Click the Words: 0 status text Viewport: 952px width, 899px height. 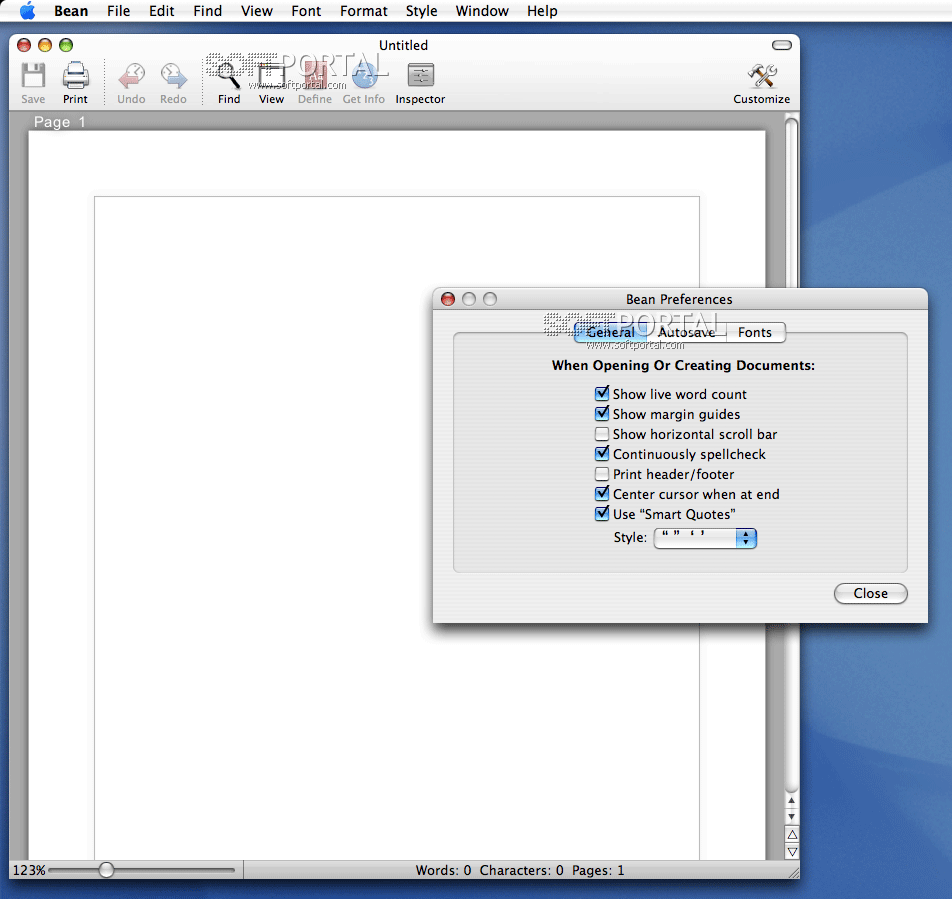coord(443,870)
